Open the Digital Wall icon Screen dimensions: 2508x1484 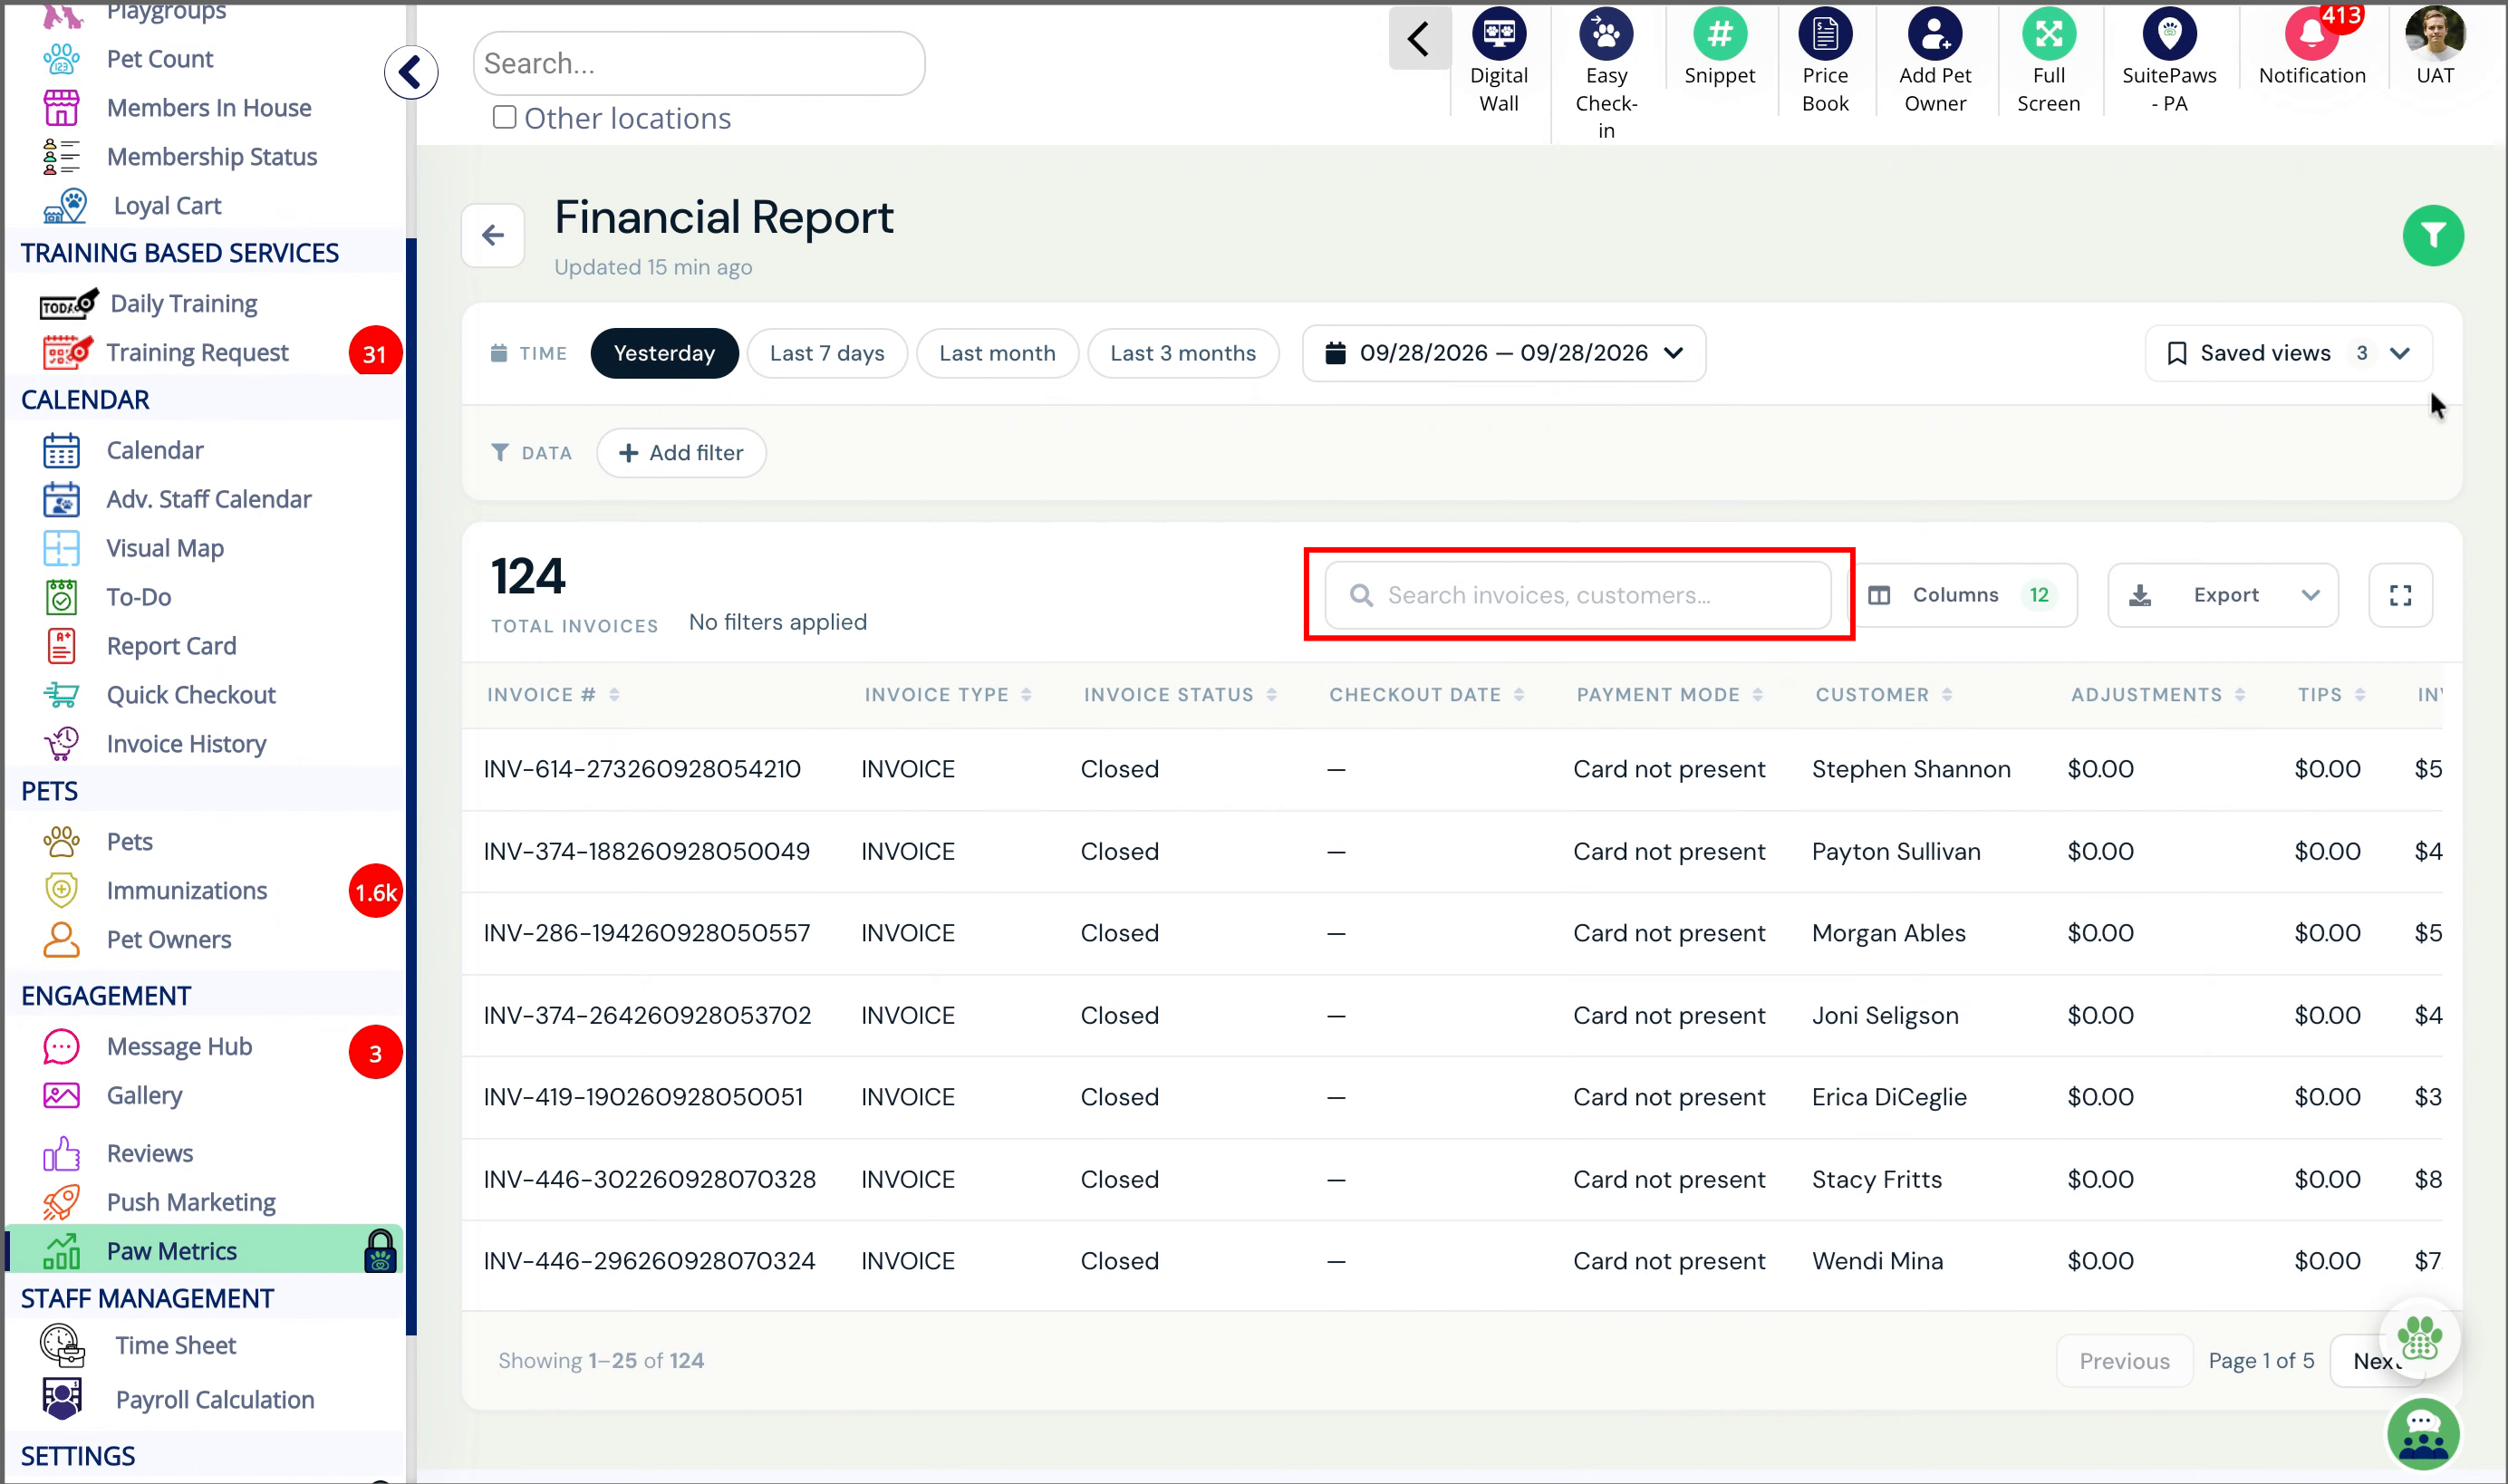coord(1498,35)
